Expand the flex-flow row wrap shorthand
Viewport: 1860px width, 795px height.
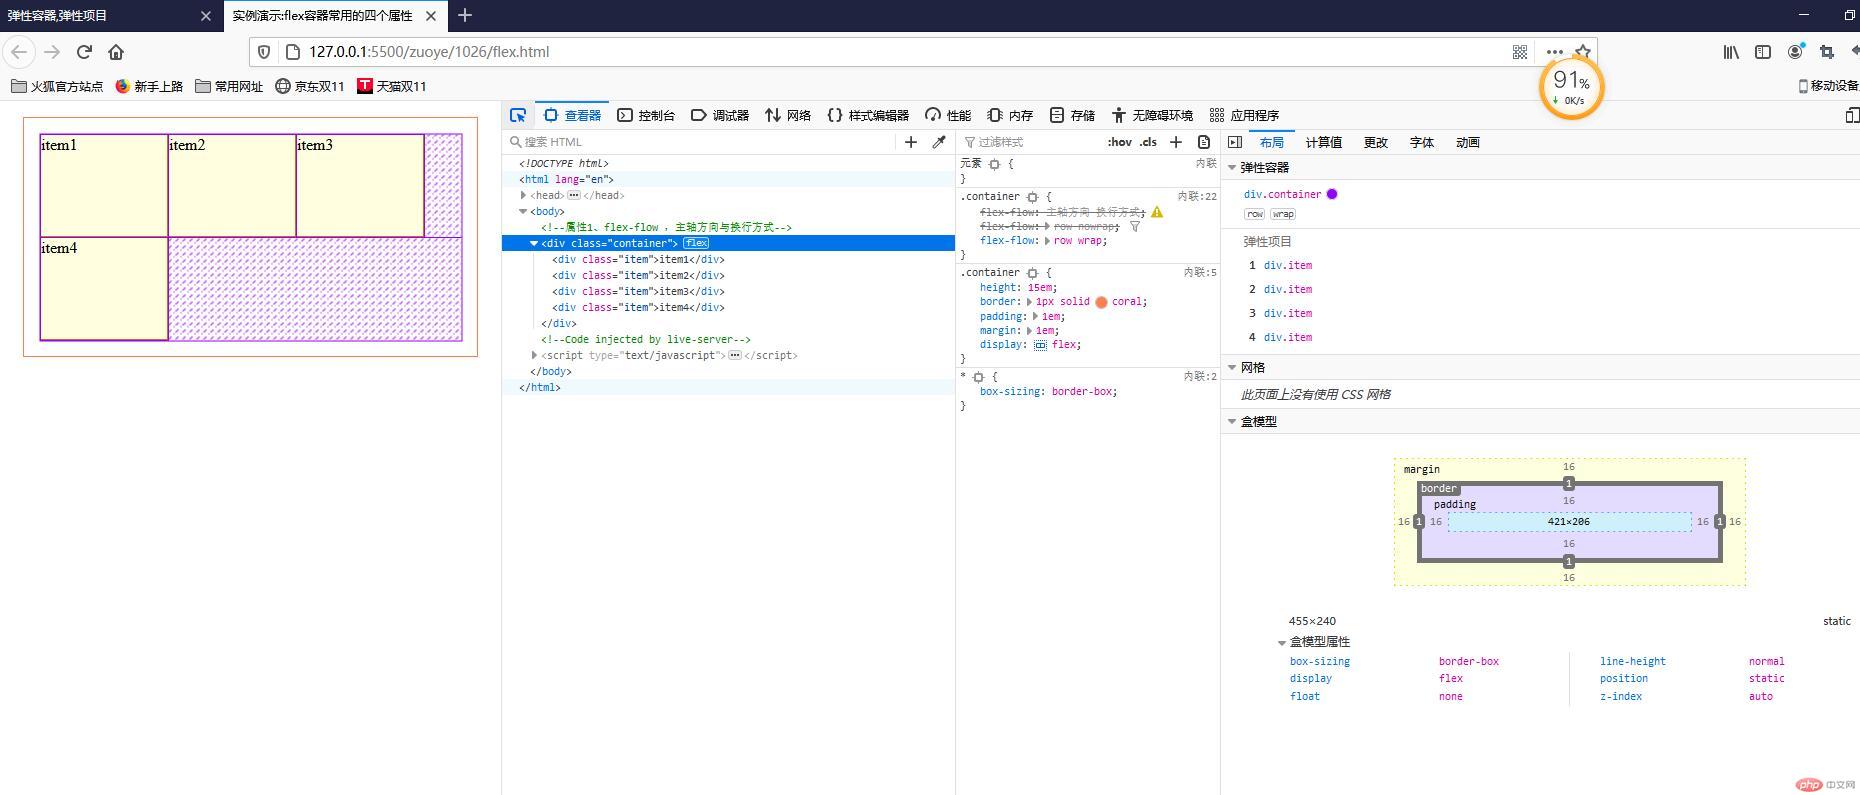tap(1048, 241)
